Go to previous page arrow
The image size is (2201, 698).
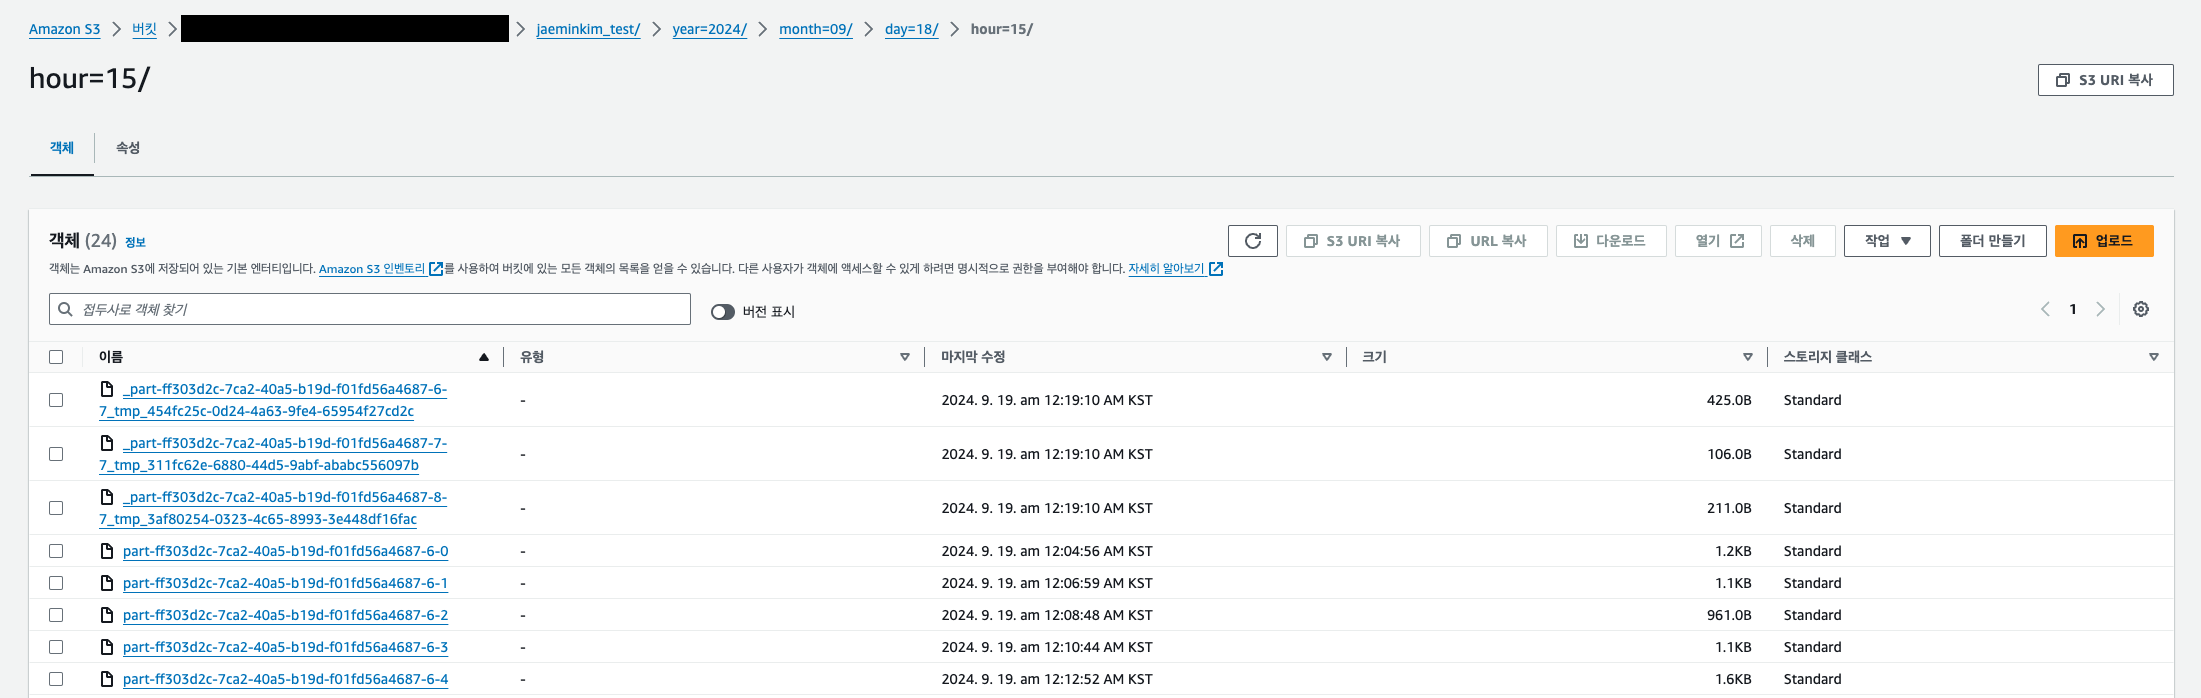tap(2045, 309)
